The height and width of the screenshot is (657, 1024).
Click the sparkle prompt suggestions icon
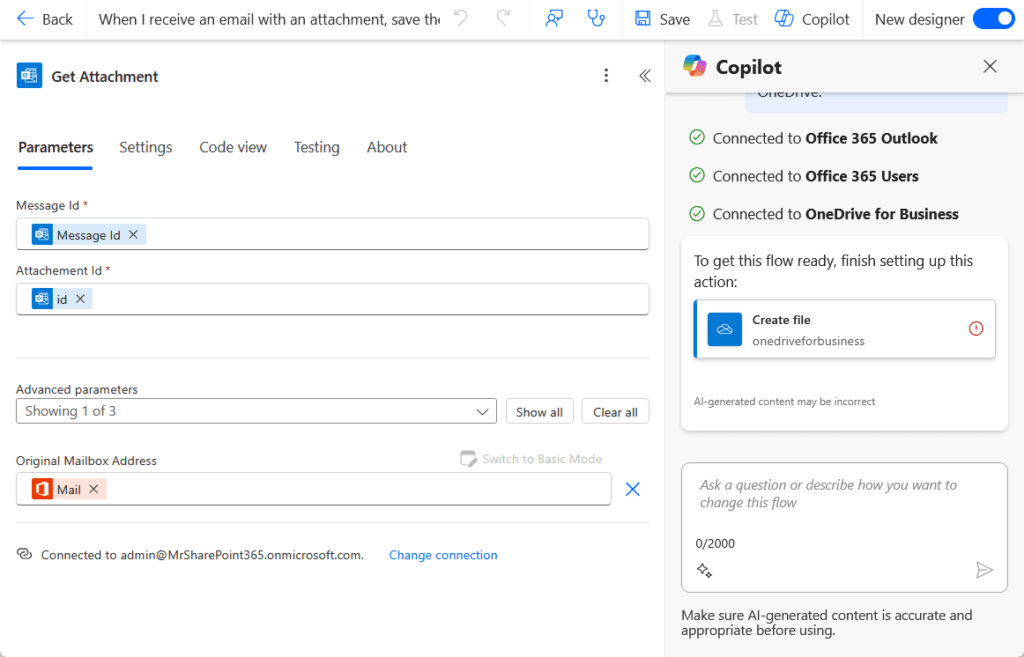[704, 570]
